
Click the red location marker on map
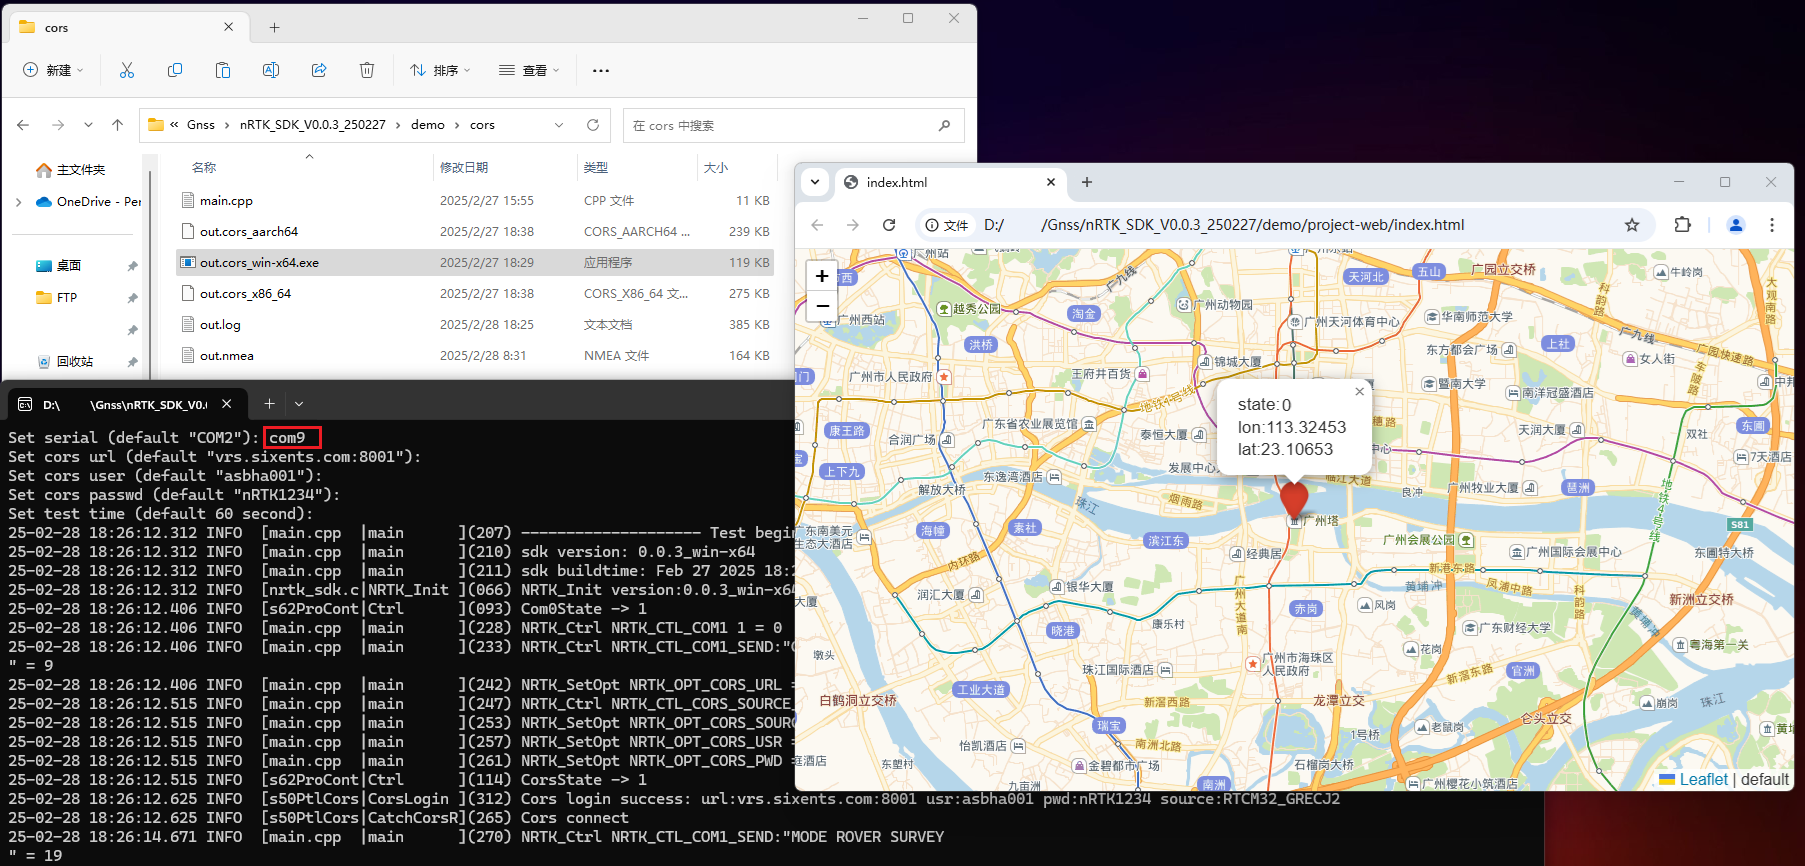[x=1293, y=498]
